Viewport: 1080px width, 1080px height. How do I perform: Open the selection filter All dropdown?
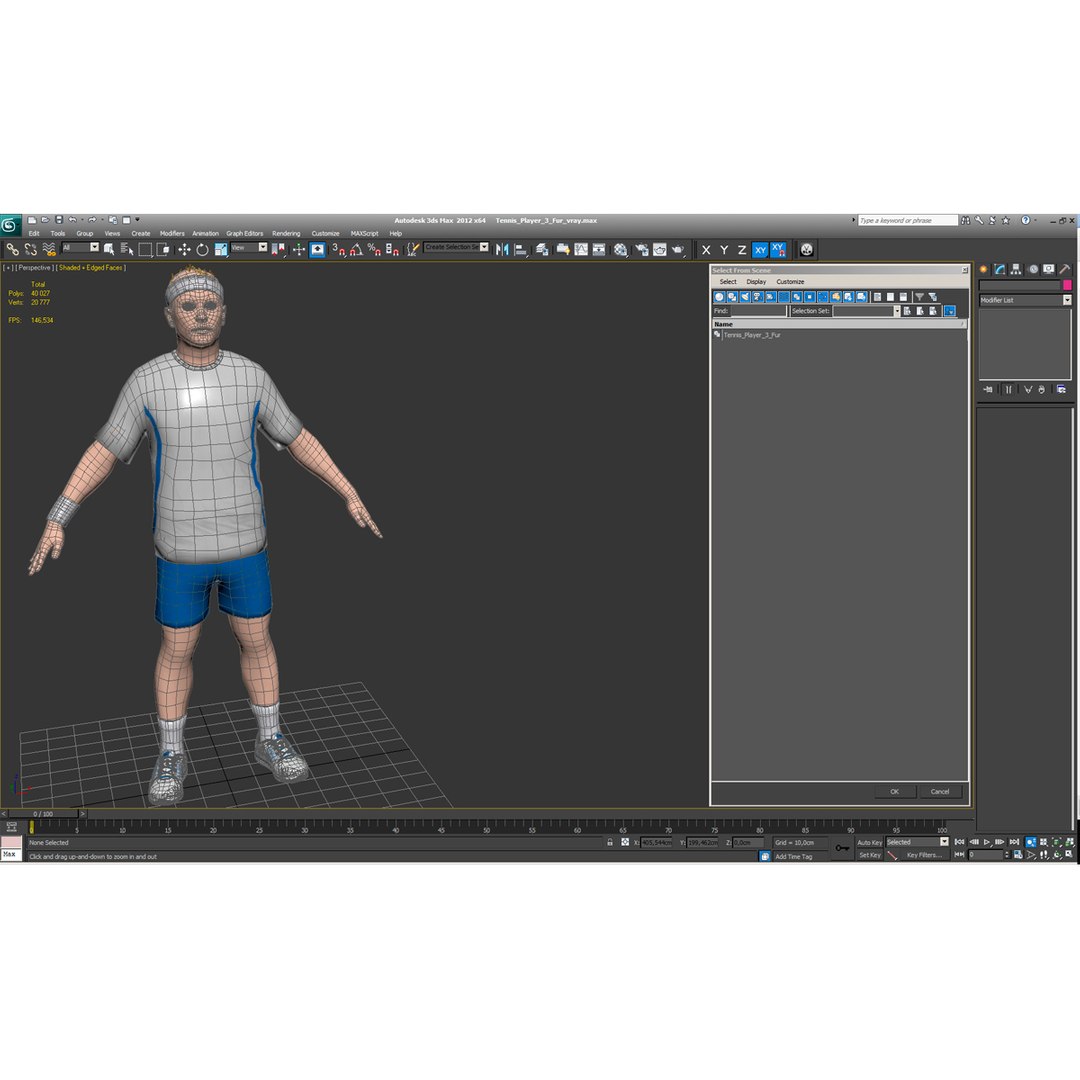(94, 247)
